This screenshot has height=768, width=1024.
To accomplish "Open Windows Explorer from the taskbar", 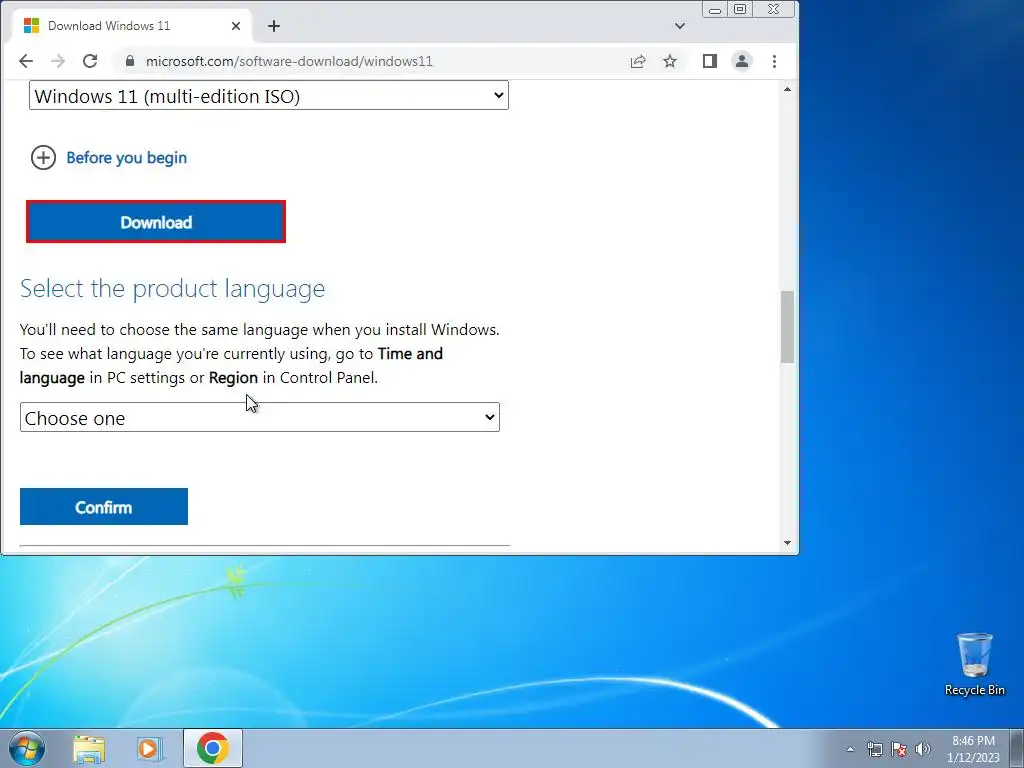I will point(89,749).
